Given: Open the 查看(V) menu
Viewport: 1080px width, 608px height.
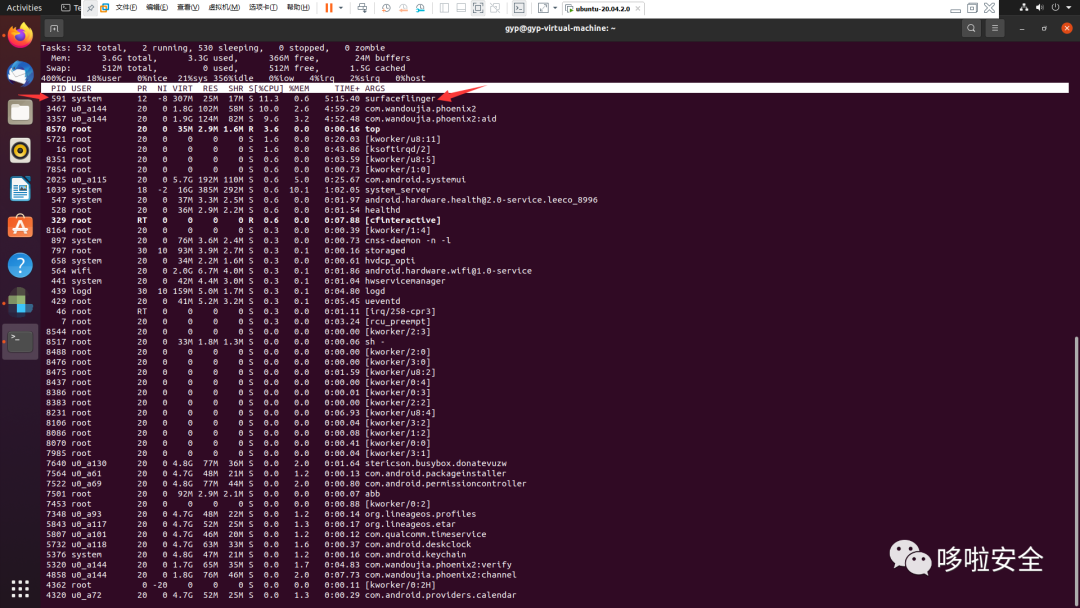Looking at the screenshot, I should (x=187, y=8).
